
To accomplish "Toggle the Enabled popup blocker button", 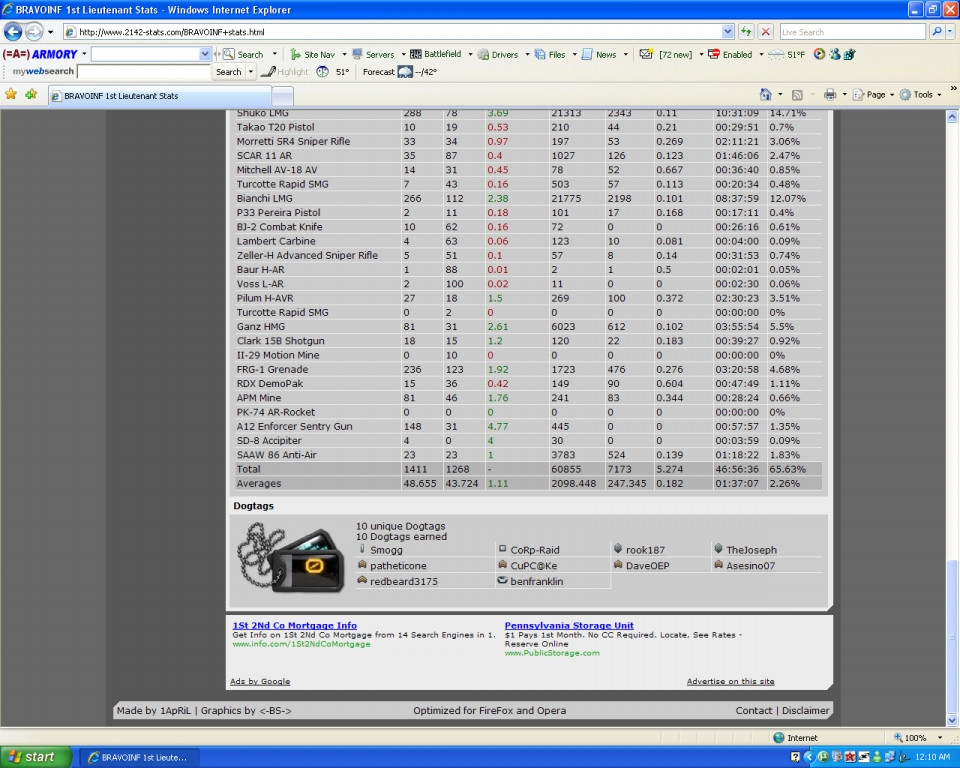I will click(x=730, y=54).
